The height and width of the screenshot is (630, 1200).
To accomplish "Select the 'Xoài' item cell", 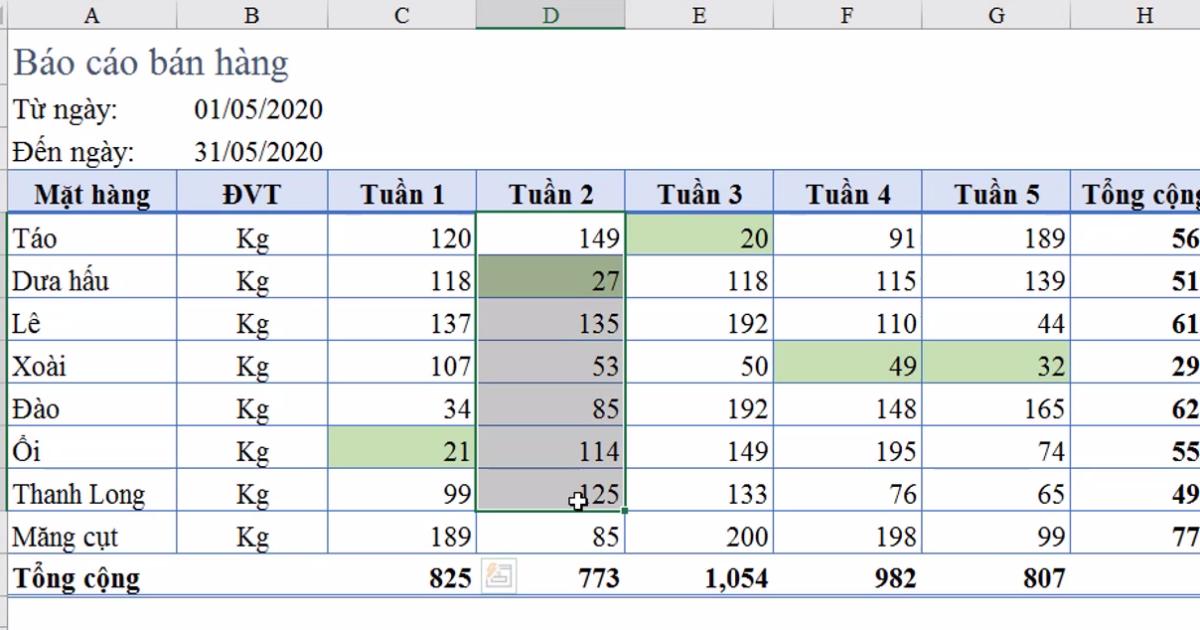I will click(x=92, y=364).
